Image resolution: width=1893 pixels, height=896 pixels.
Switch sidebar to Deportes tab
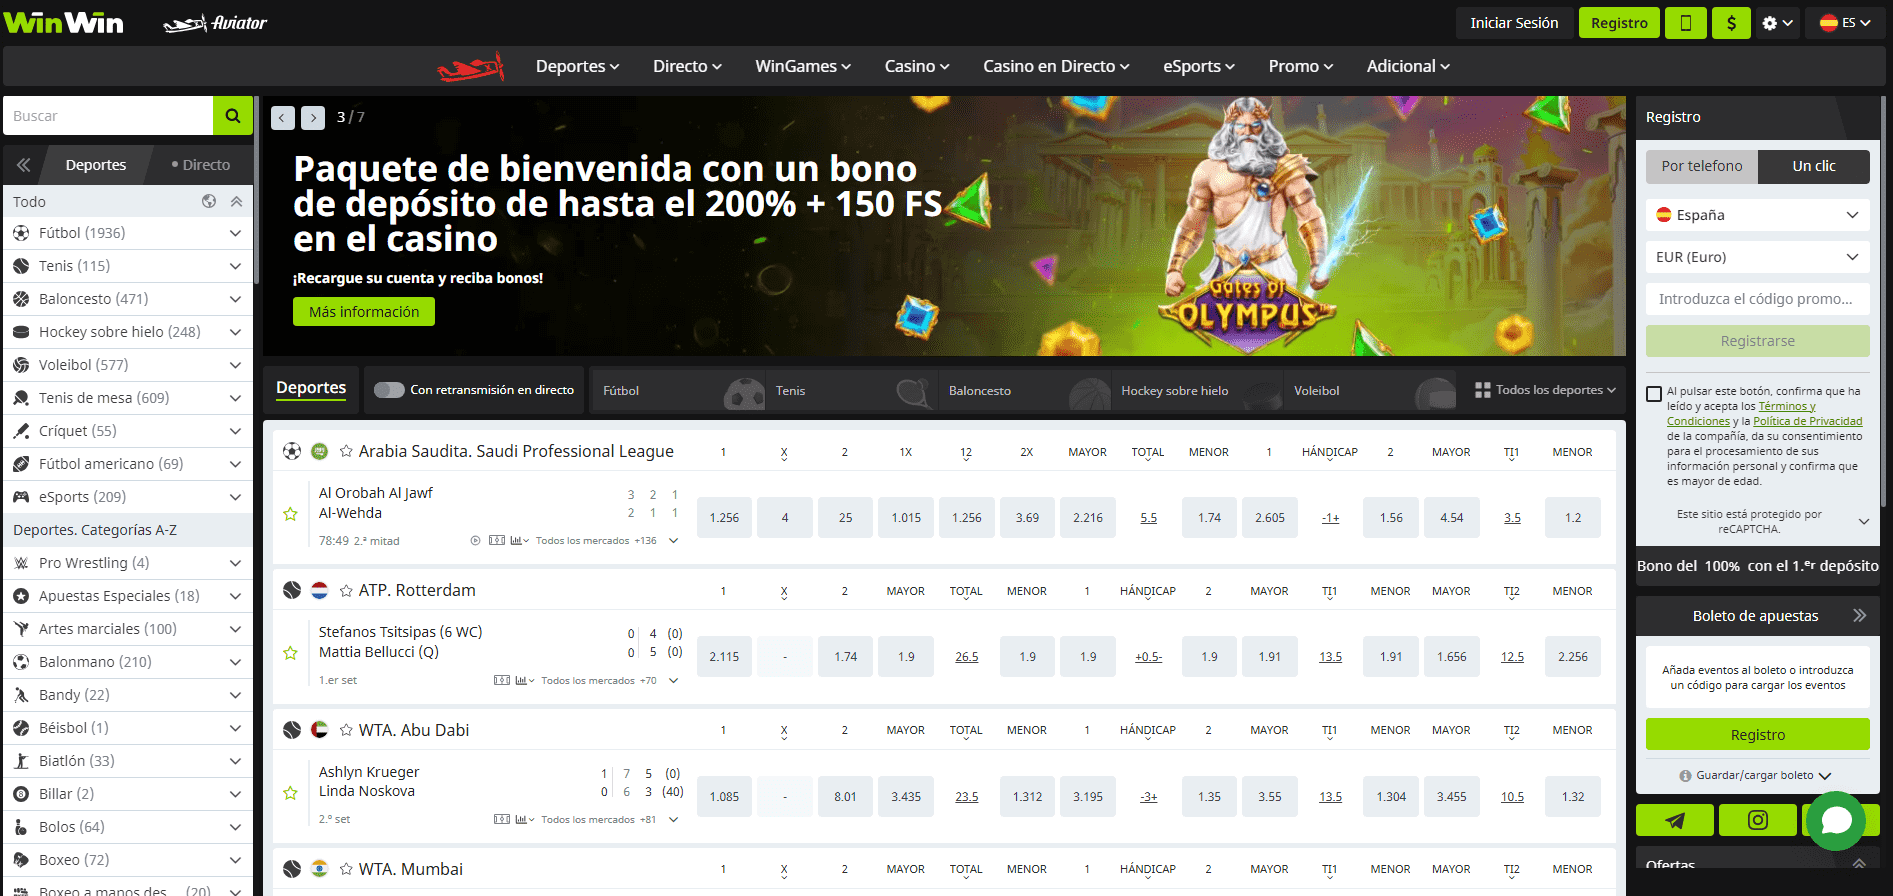[96, 165]
